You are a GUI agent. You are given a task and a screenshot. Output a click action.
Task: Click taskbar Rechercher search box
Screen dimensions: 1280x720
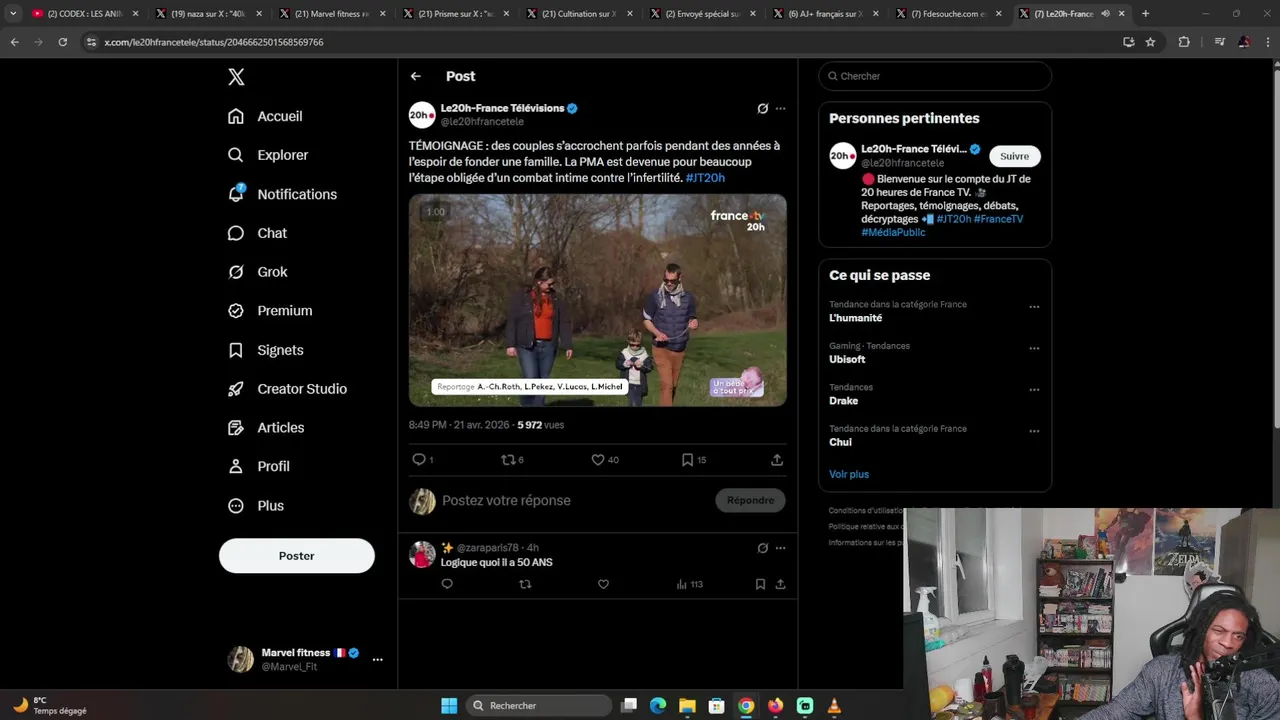(540, 706)
